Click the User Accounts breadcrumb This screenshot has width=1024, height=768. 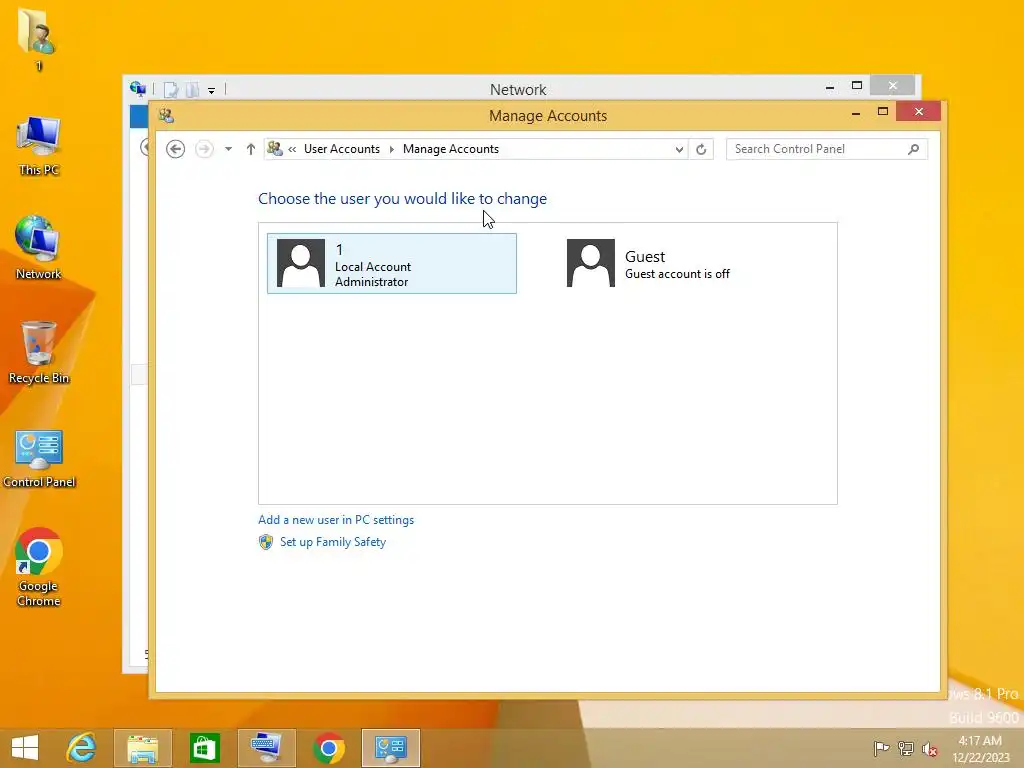[x=342, y=149]
